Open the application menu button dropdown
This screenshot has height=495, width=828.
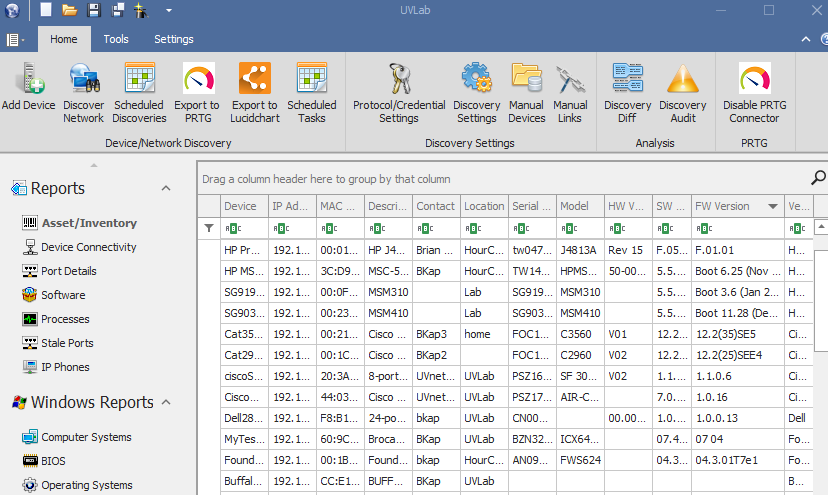(14, 40)
